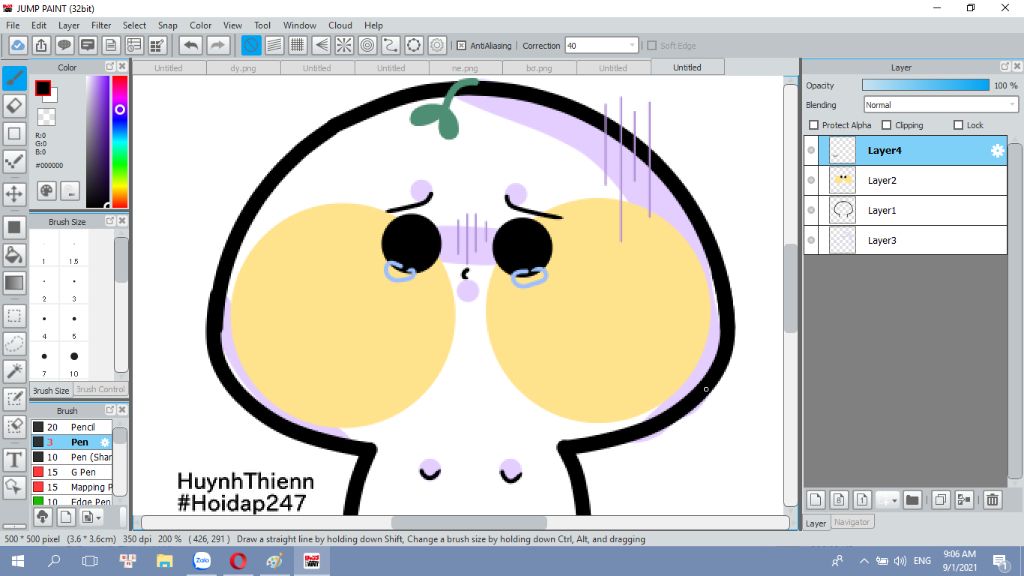Click the vertical rainbow hue slider
The height and width of the screenshot is (576, 1024).
(120, 142)
